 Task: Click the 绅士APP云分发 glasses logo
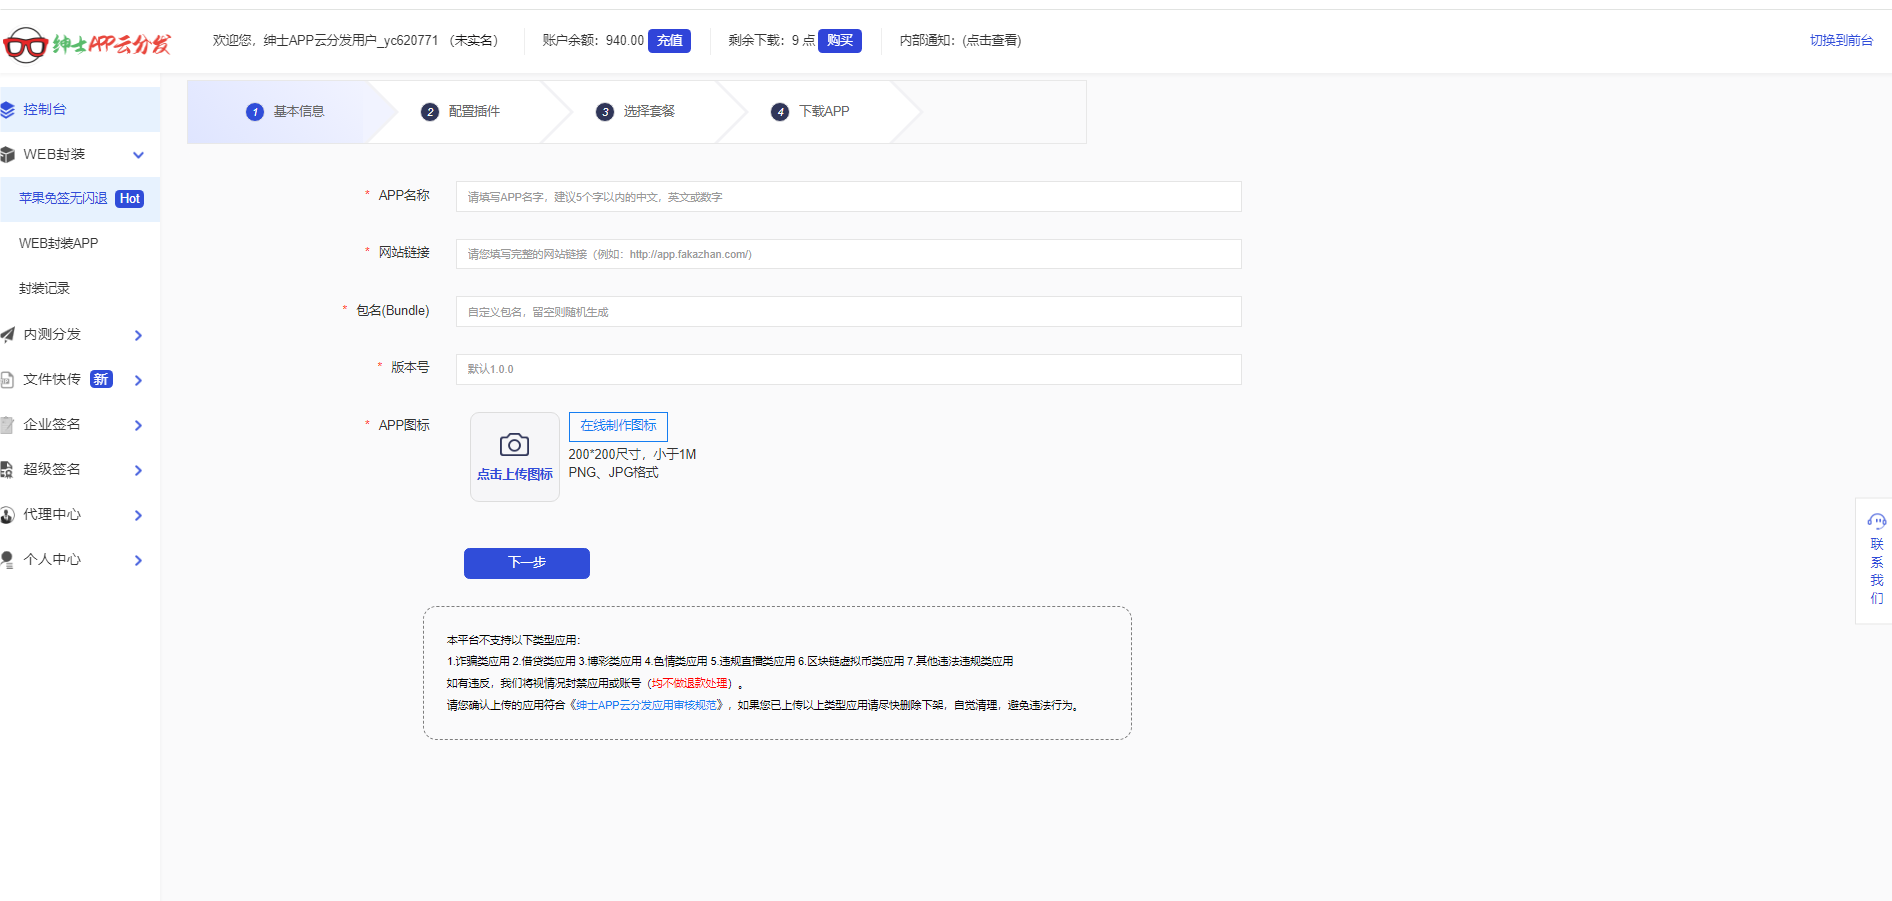pyautogui.click(x=26, y=45)
